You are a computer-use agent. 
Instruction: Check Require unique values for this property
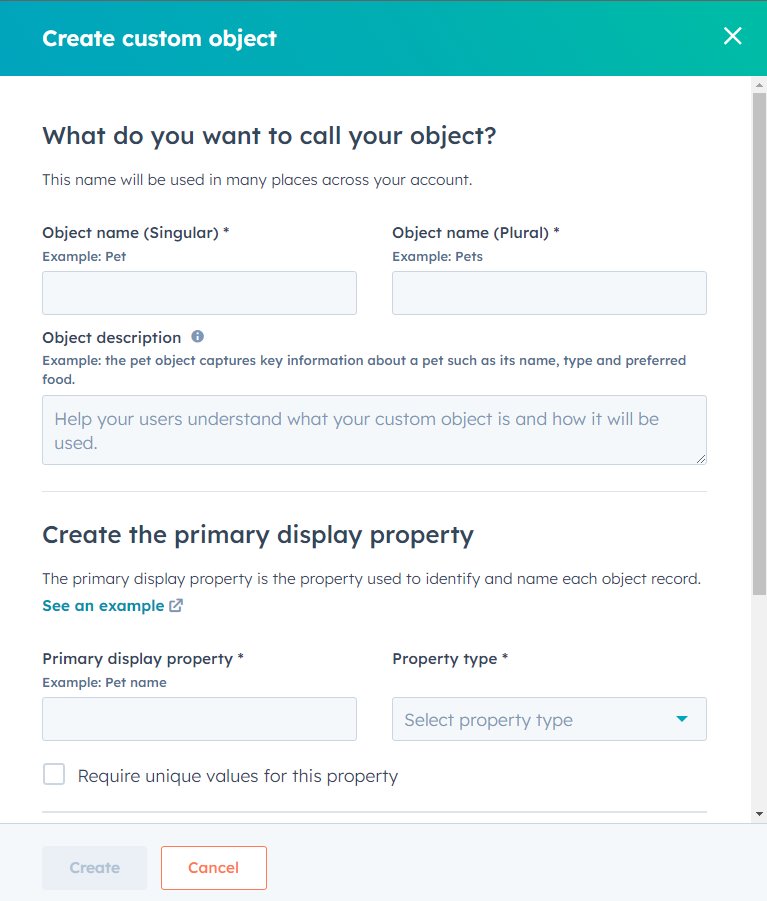click(54, 773)
